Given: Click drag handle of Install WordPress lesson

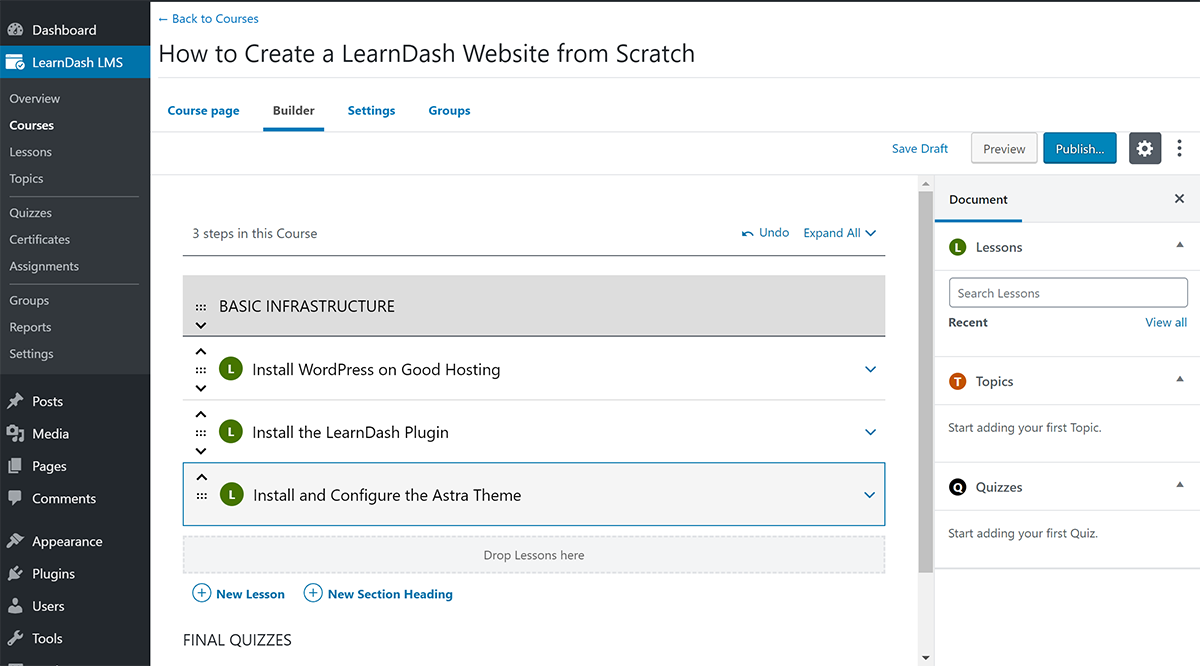Looking at the screenshot, I should pyautogui.click(x=201, y=370).
